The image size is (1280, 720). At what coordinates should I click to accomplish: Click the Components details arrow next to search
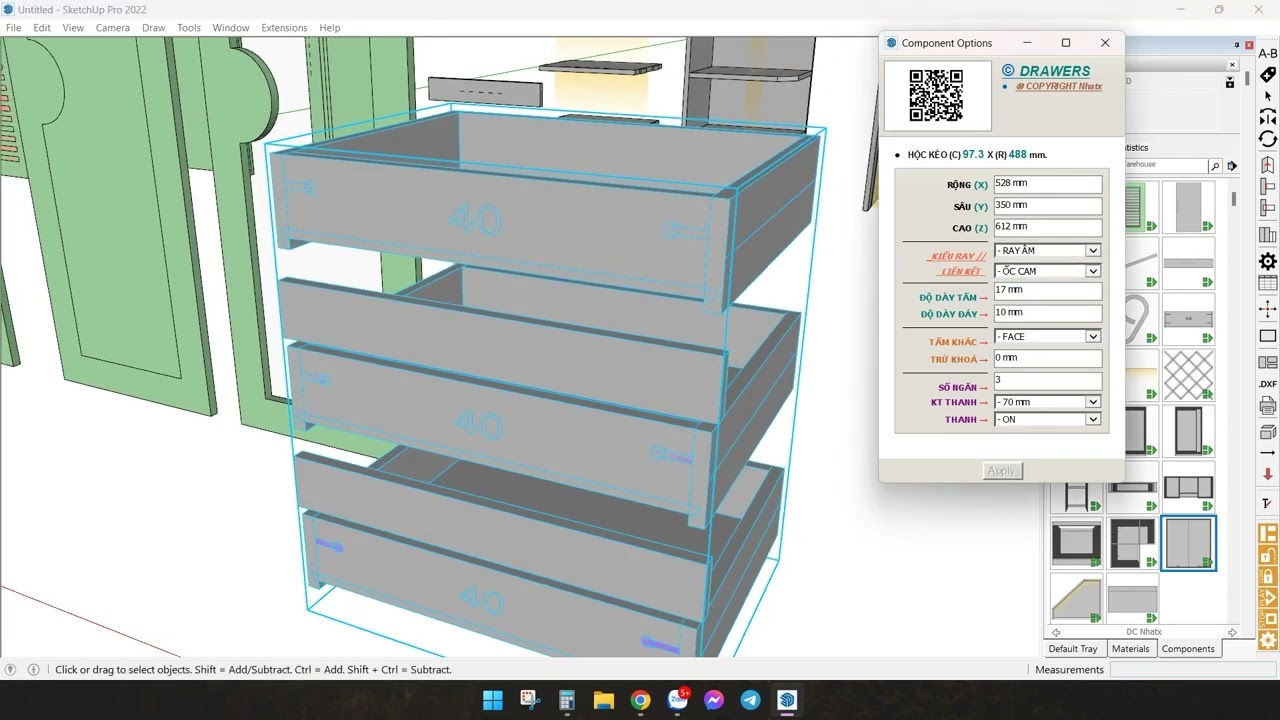tap(1232, 166)
